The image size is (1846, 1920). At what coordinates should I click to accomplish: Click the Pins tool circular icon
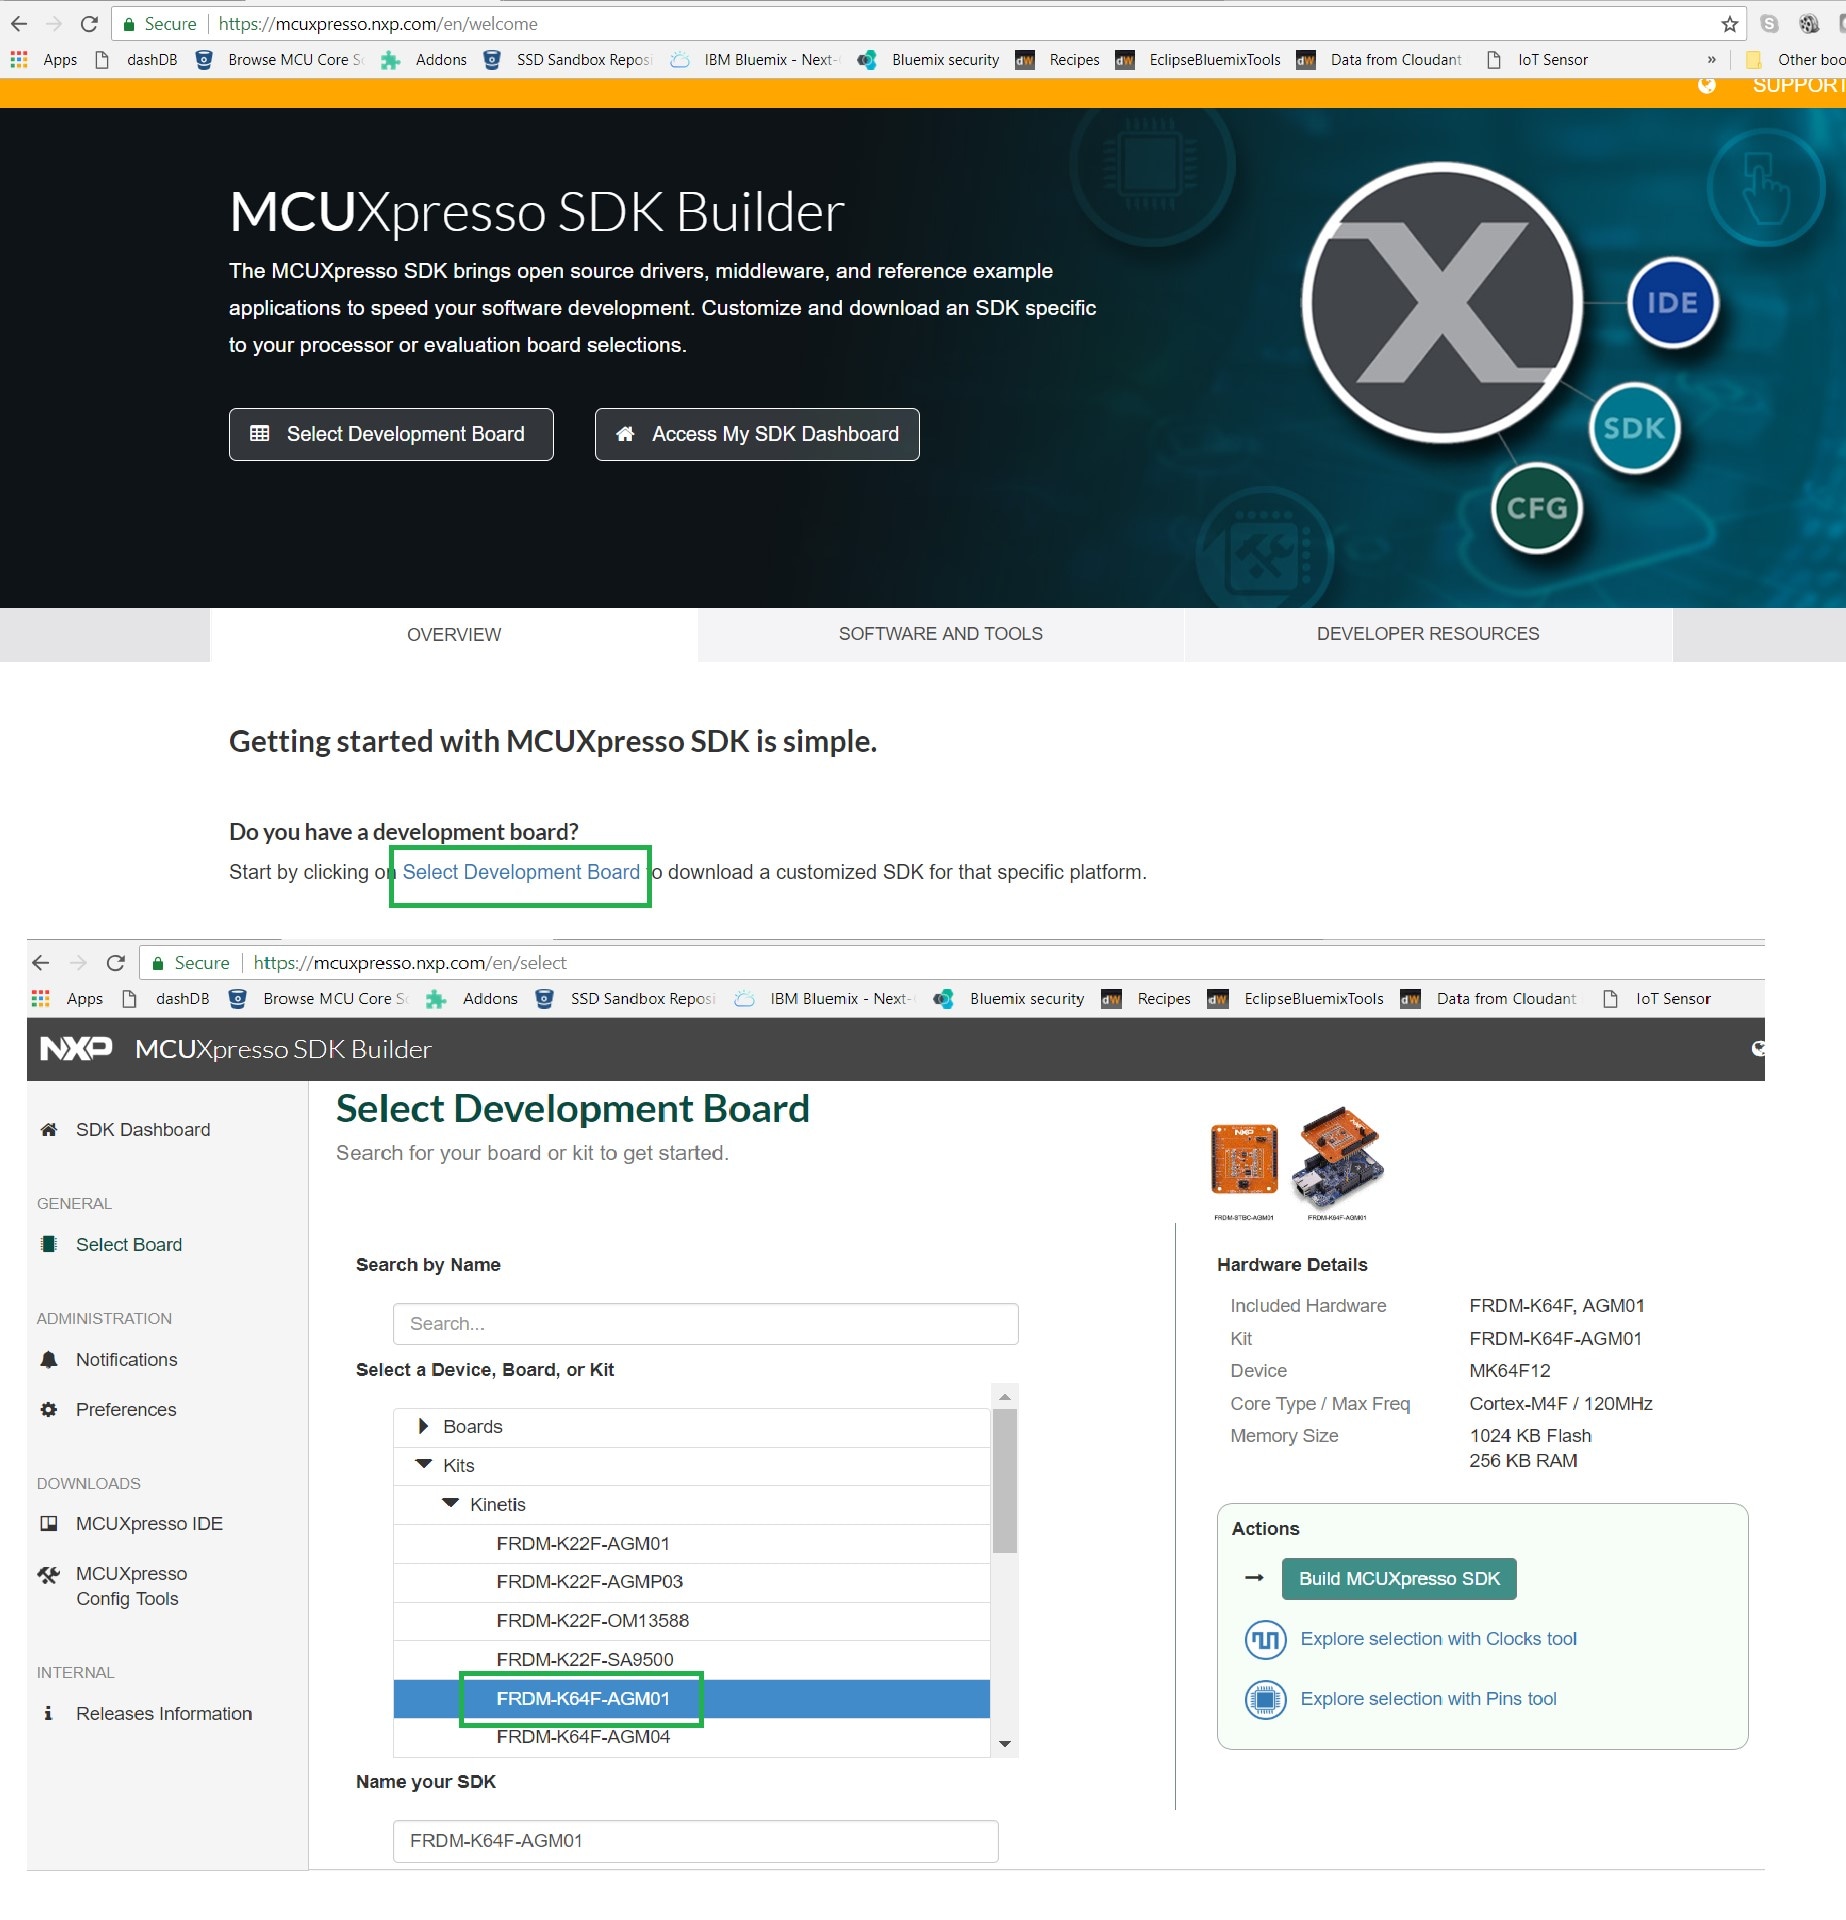tap(1264, 1700)
